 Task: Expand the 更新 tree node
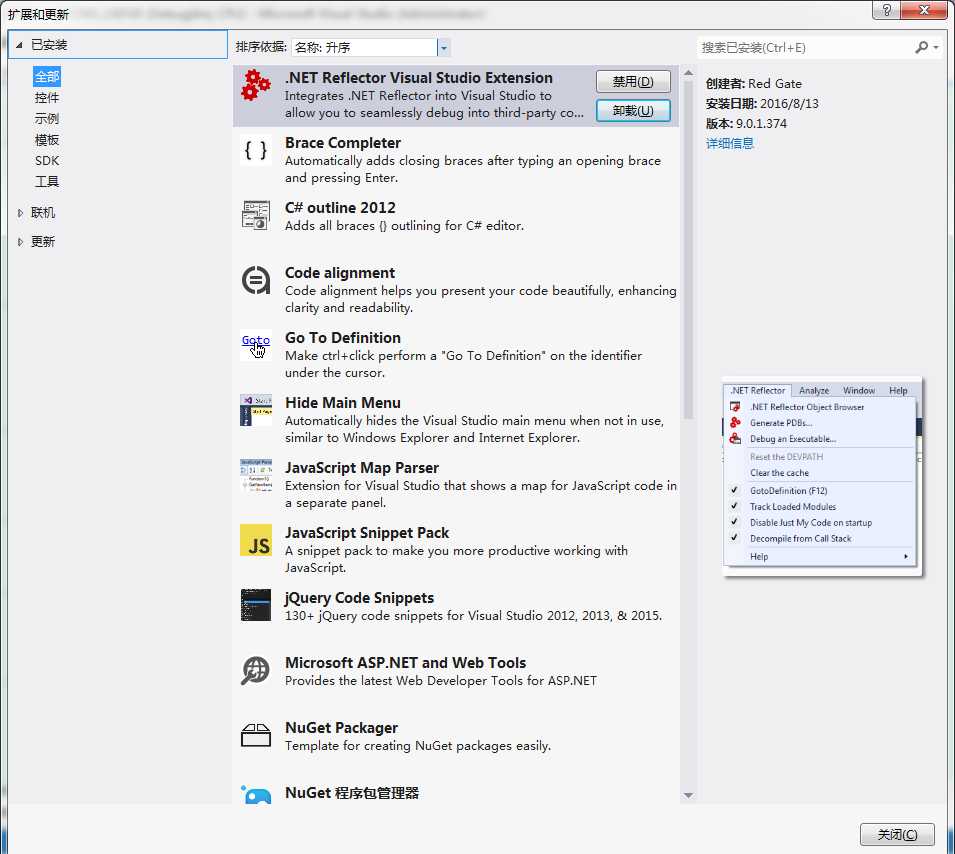click(x=20, y=242)
